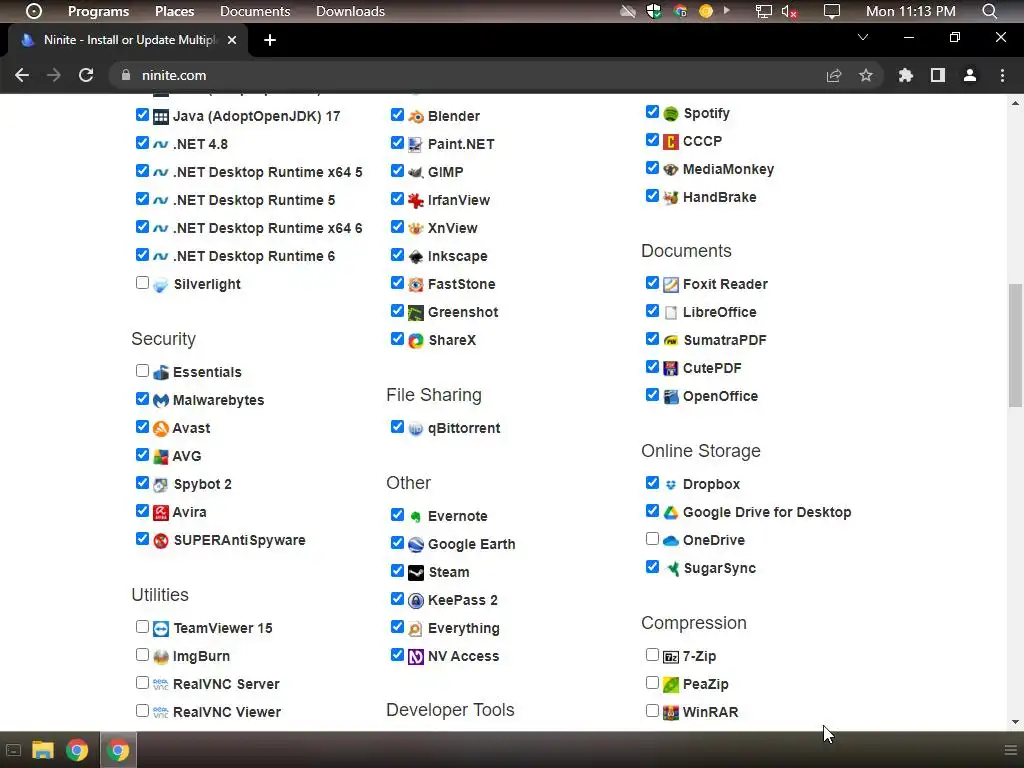The height and width of the screenshot is (768, 1024).
Task: Go back to previous page
Action: click(22, 75)
